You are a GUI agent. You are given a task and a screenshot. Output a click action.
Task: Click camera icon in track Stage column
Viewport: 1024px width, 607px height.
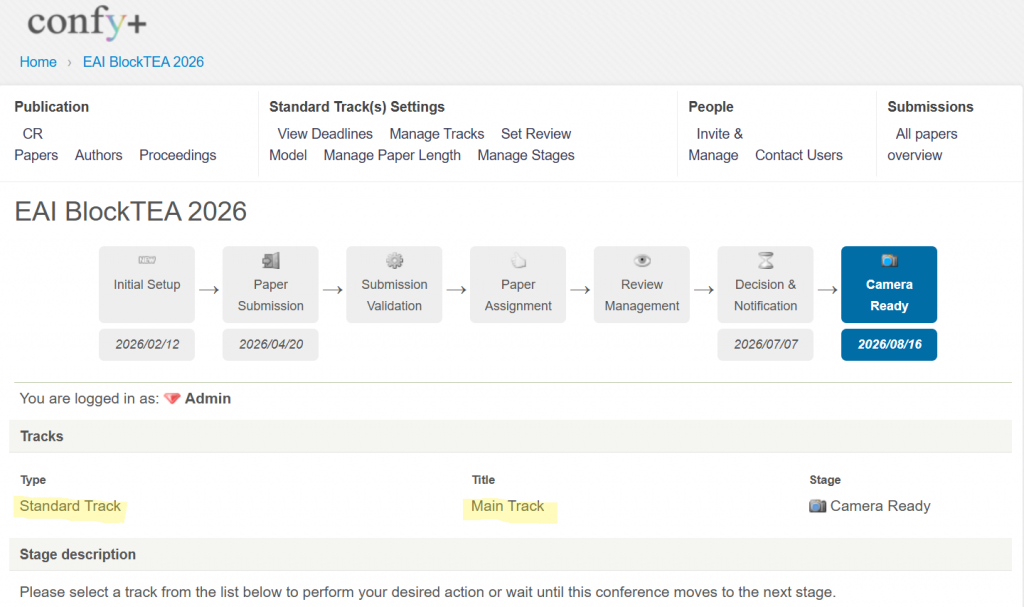(818, 506)
